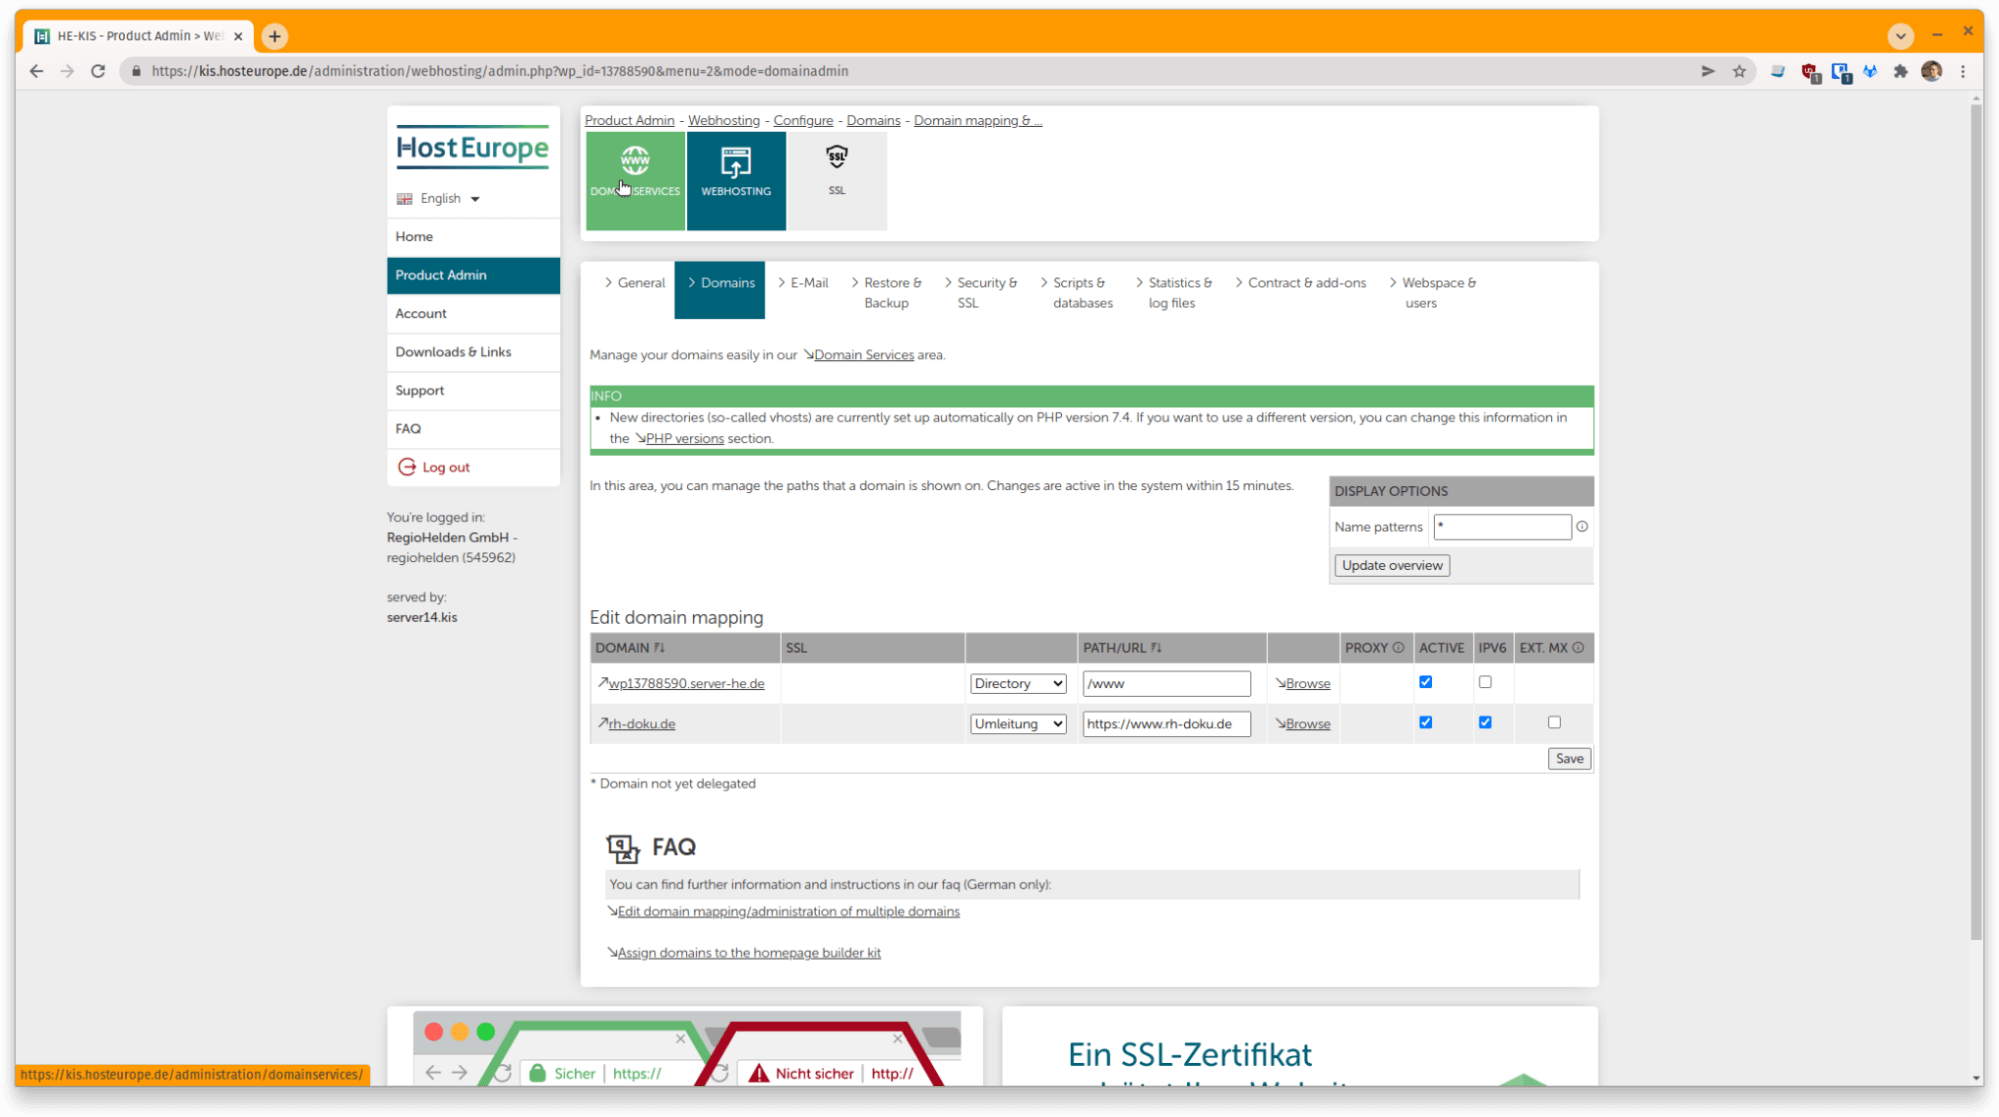Viewport: 1999px width, 1117px height.
Task: Open the English language selector
Action: [x=439, y=198]
